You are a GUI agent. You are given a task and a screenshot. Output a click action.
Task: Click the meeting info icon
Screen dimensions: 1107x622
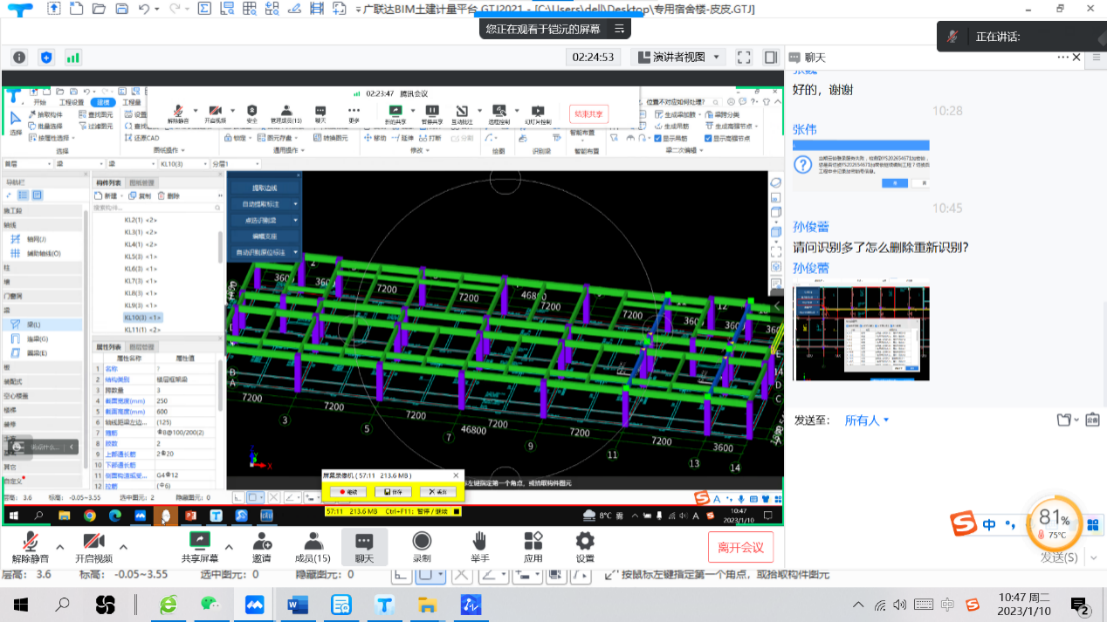[x=18, y=57]
